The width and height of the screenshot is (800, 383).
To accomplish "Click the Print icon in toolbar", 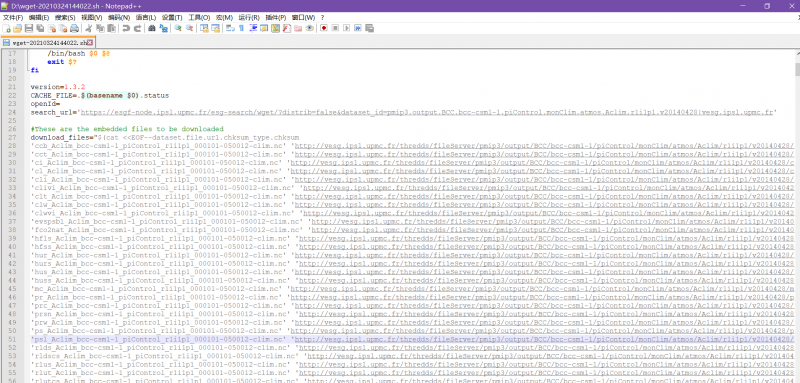I will (x=74, y=28).
